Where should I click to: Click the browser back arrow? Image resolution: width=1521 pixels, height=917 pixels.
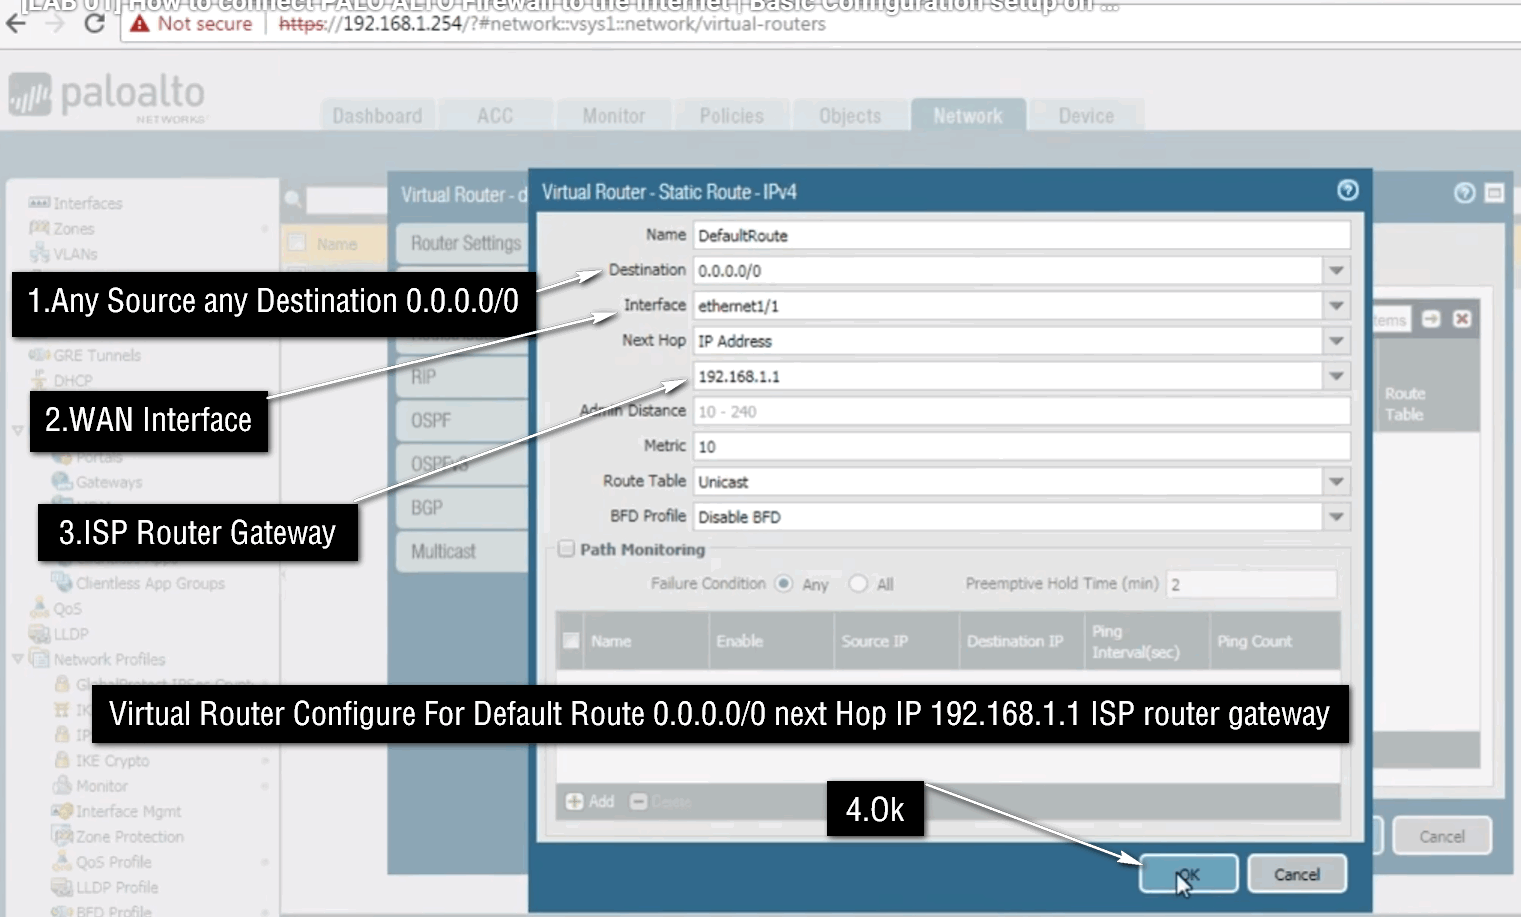[x=16, y=23]
